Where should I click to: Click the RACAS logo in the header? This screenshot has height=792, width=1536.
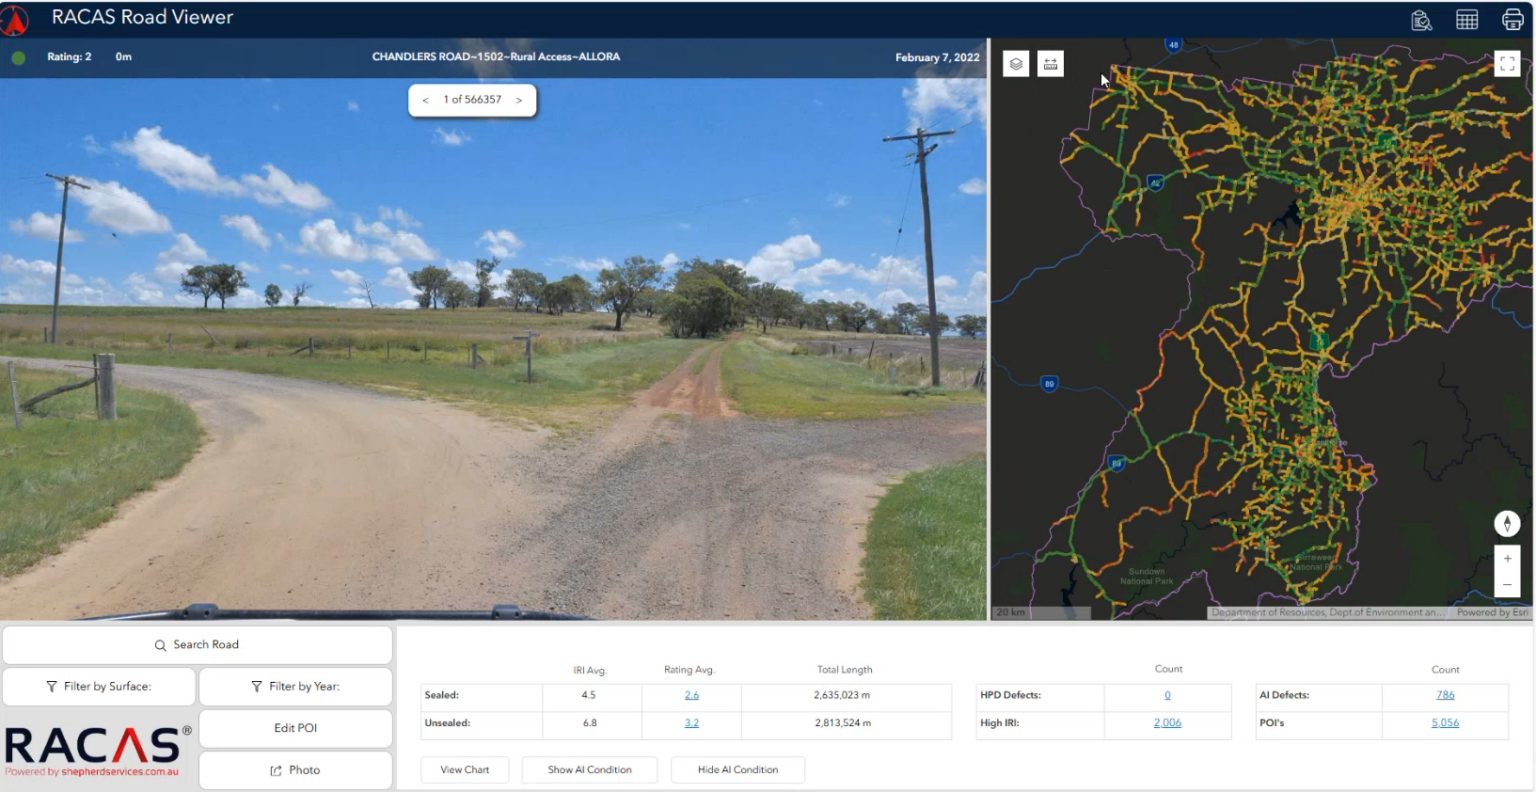pos(13,16)
